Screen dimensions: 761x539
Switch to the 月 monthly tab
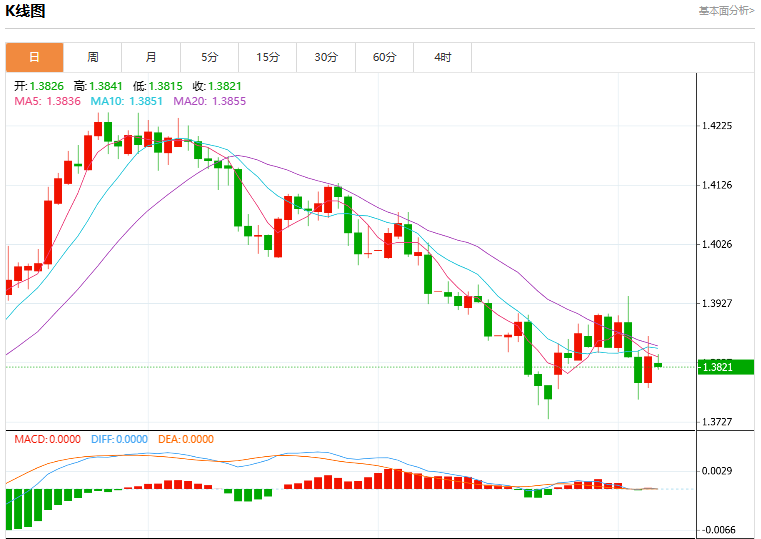click(x=151, y=57)
